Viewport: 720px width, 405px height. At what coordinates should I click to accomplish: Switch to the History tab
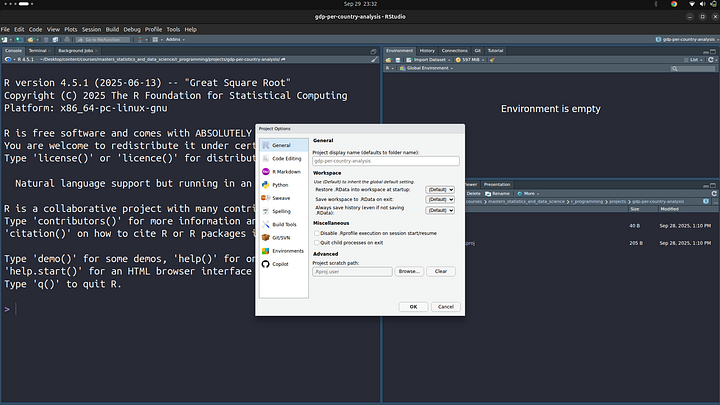click(x=427, y=51)
